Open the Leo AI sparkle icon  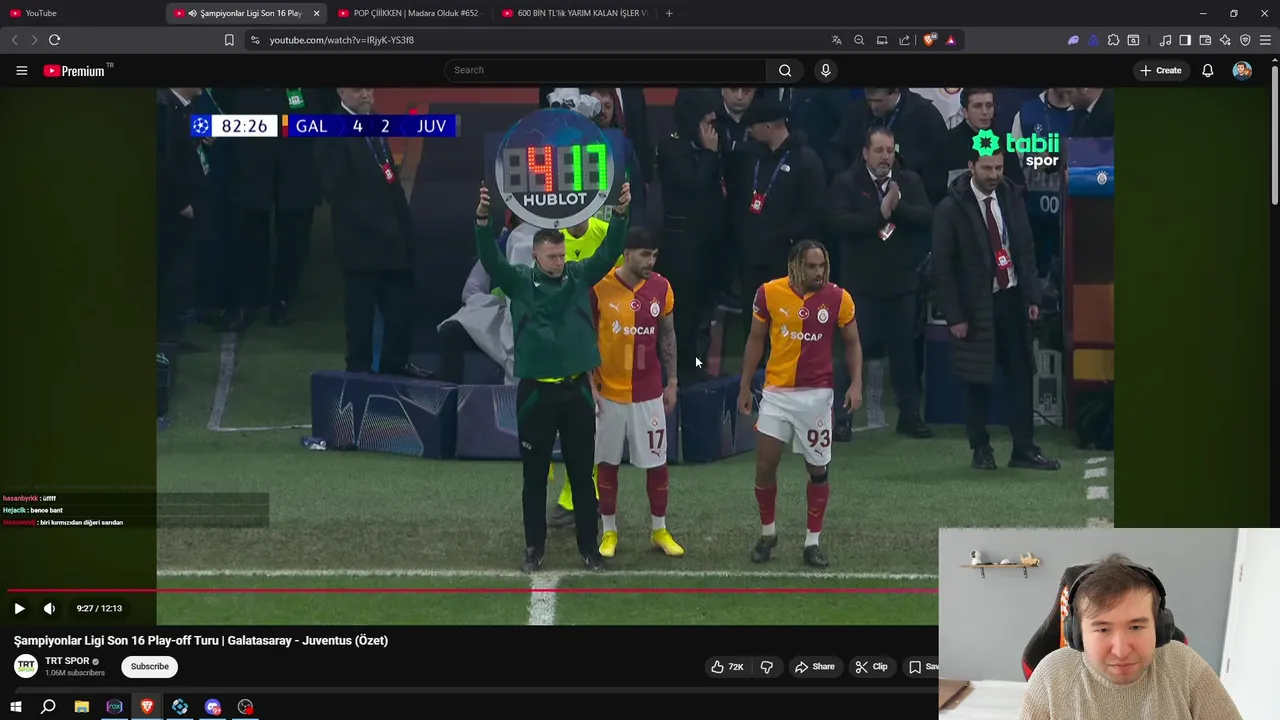click(1225, 40)
